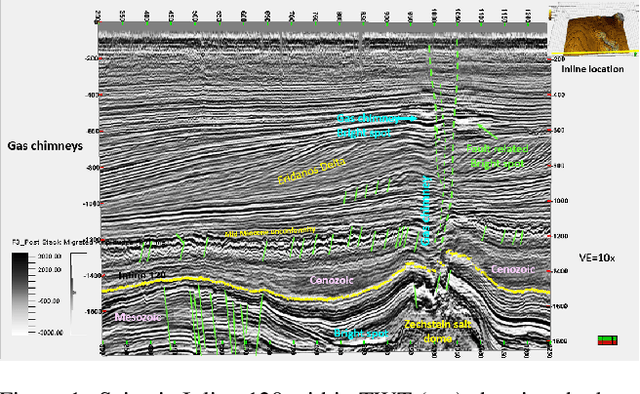Click the "Gas chimney" label with the cyan arrow
Image resolution: width=640 pixels, height=394 pixels.
(368, 118)
